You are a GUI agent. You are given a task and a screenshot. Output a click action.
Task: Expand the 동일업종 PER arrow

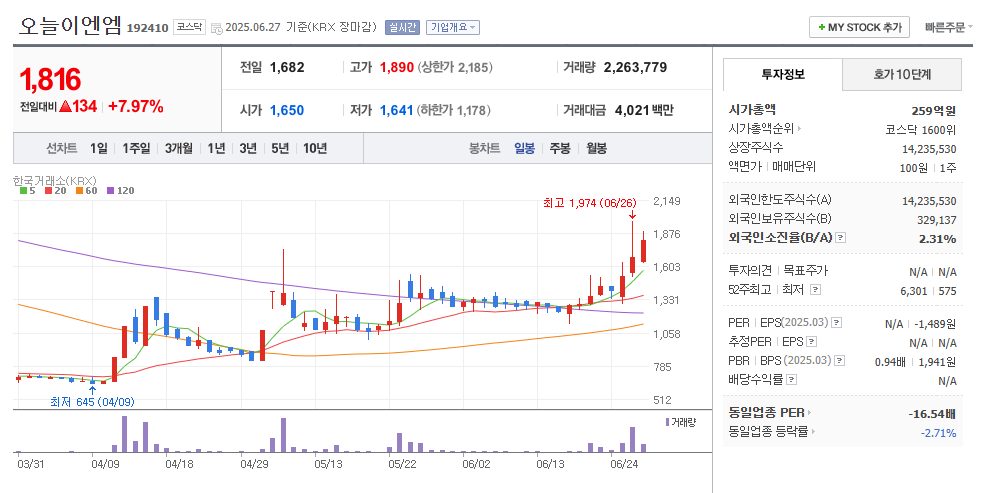tap(809, 413)
